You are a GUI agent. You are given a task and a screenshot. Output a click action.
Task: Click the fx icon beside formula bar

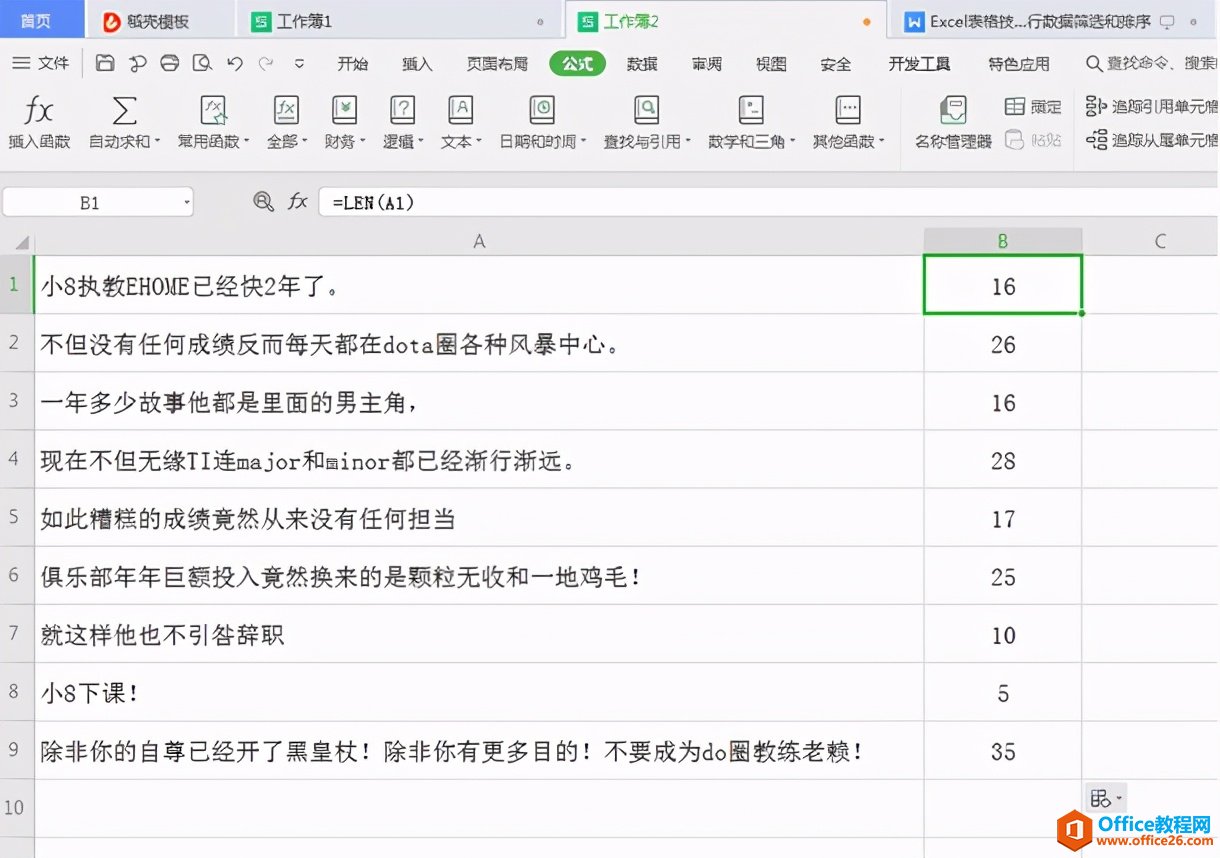click(297, 202)
